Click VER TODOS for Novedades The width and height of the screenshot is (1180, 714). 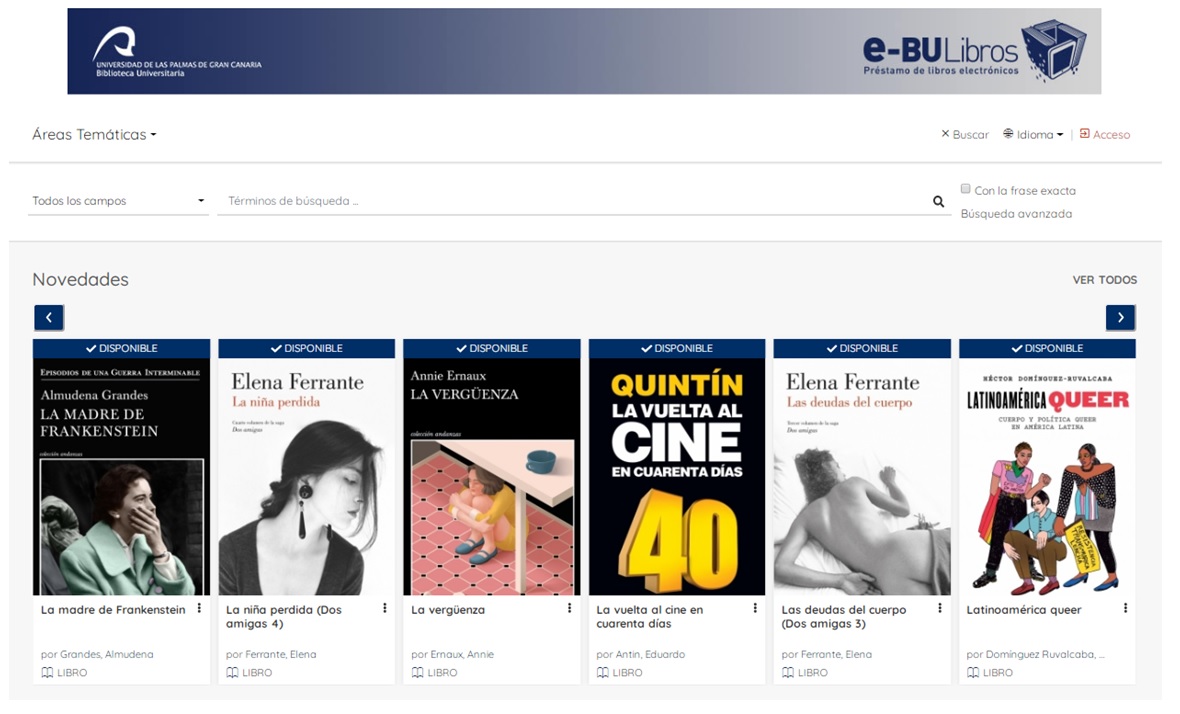coord(1105,280)
